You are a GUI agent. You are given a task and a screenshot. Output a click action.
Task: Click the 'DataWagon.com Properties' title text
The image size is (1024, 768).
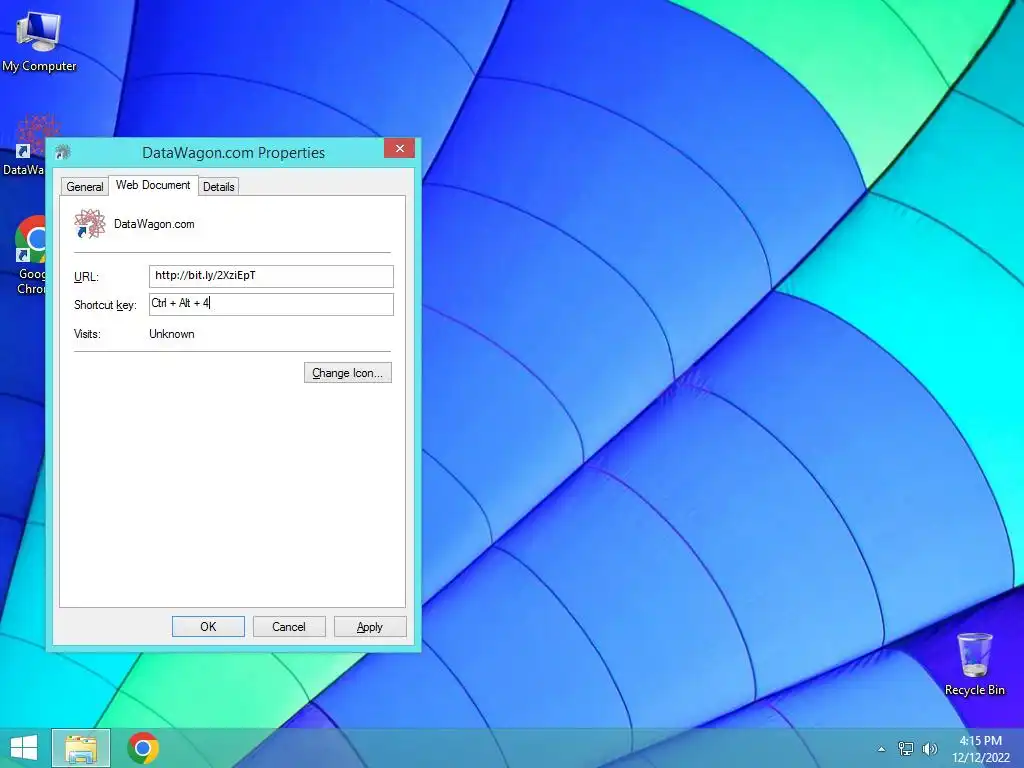233,153
